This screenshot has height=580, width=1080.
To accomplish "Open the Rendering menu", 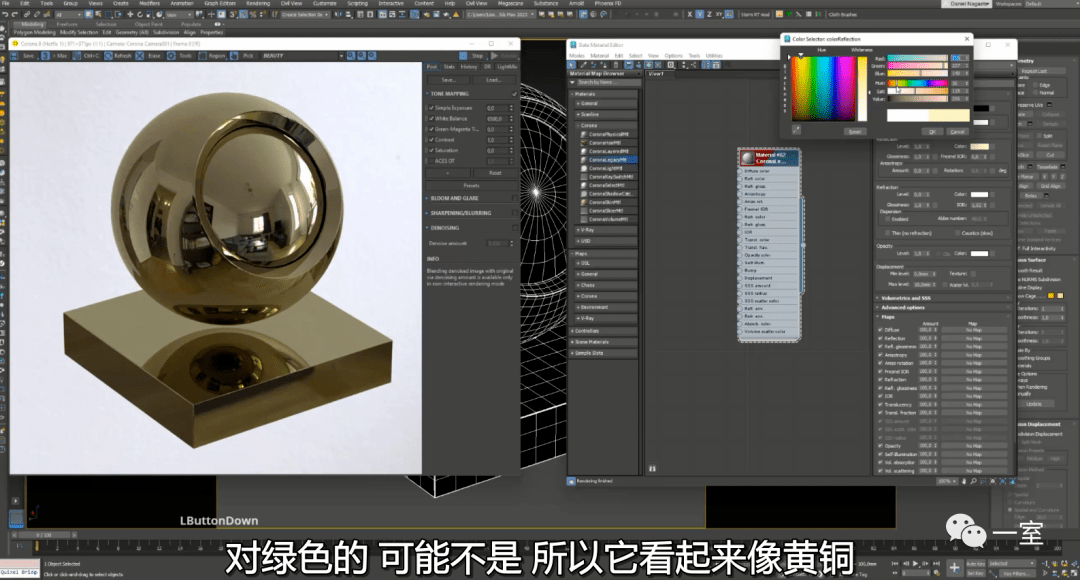I will 260,4.
